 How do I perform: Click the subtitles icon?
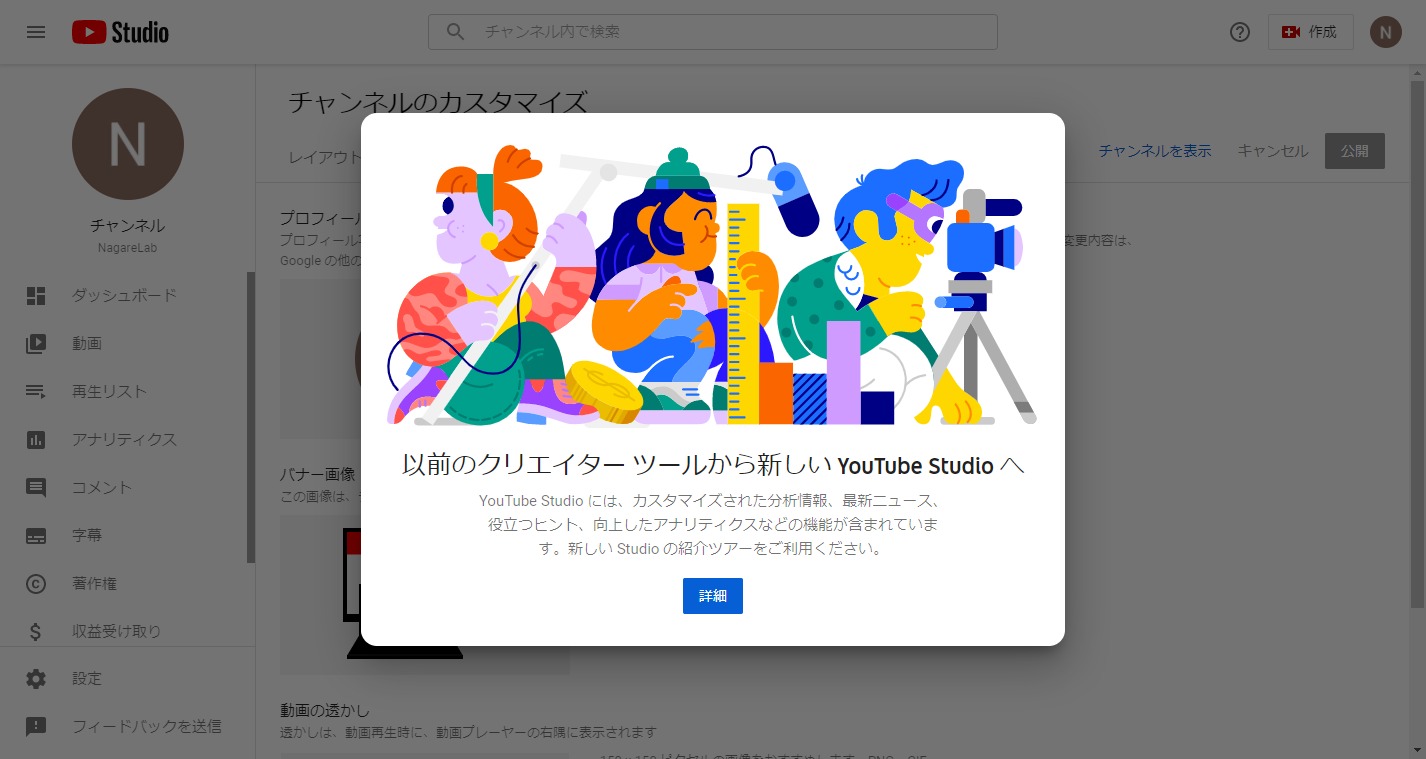tap(36, 535)
